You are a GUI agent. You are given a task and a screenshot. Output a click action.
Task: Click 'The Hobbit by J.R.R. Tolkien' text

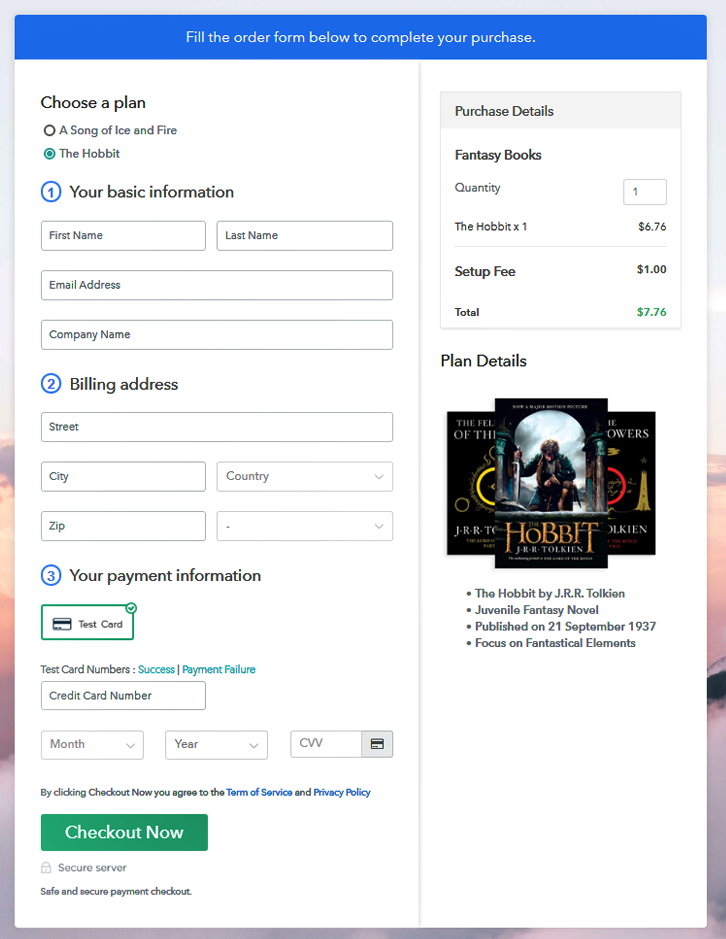click(550, 593)
